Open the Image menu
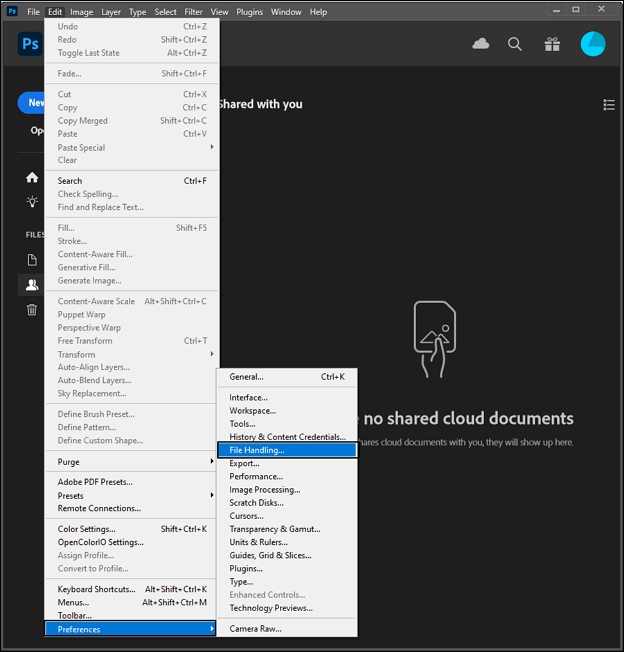Image resolution: width=624 pixels, height=652 pixels. [81, 12]
